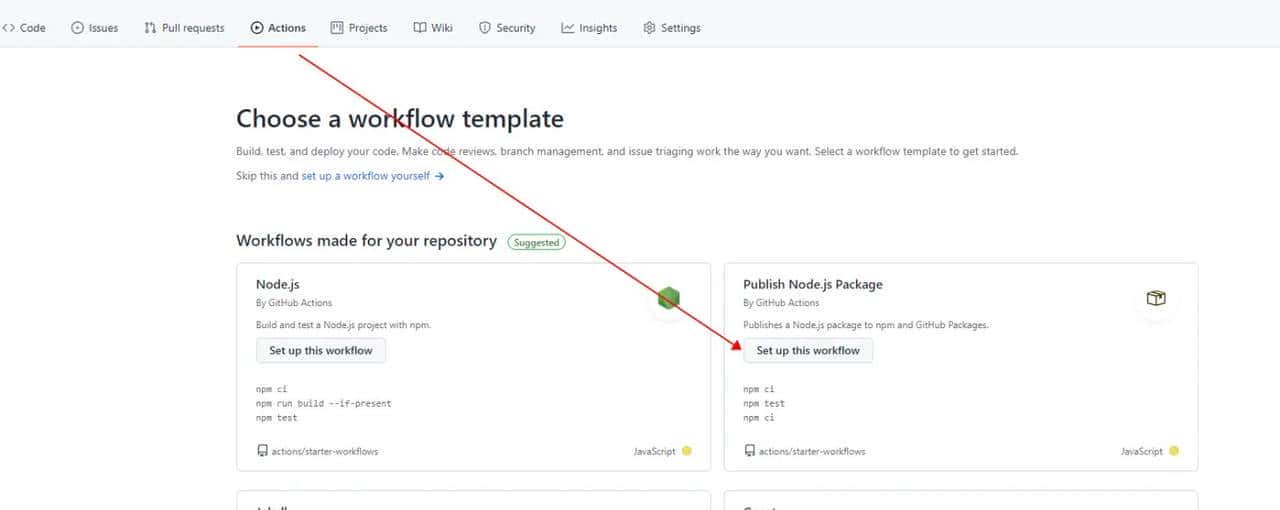The height and width of the screenshot is (510, 1280).
Task: Click the yellow JavaScript dot on the Node.js card
Action: 687,451
